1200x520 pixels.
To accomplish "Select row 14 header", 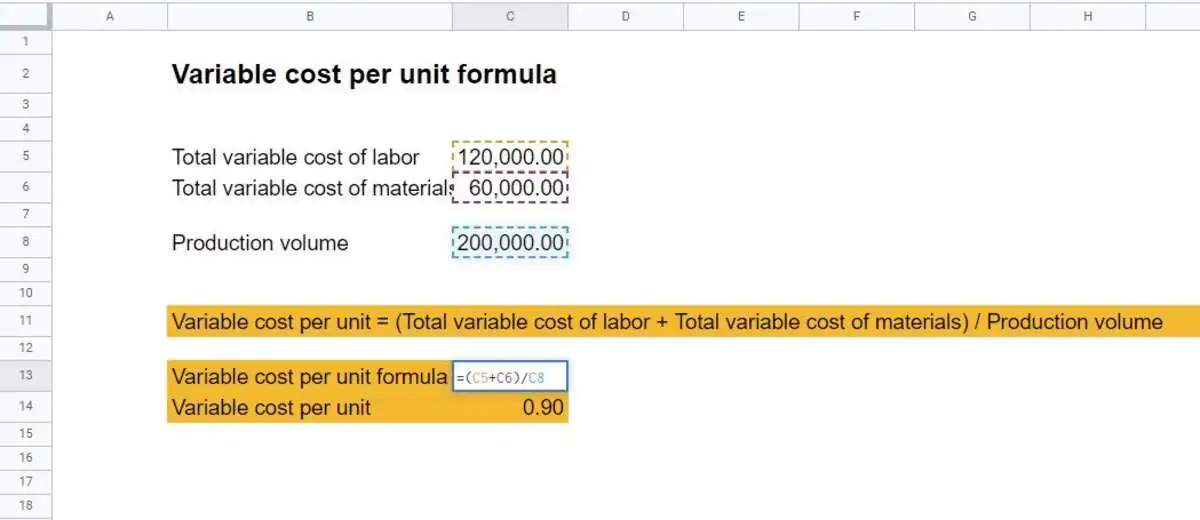I will (25, 407).
